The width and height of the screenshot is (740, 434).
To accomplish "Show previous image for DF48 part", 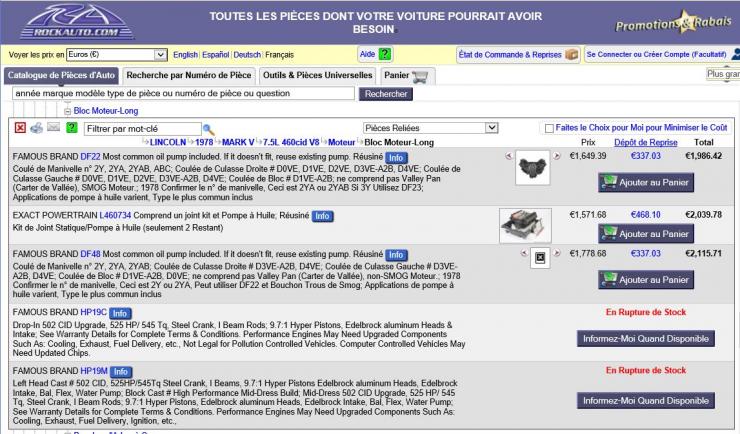I will pyautogui.click(x=524, y=253).
